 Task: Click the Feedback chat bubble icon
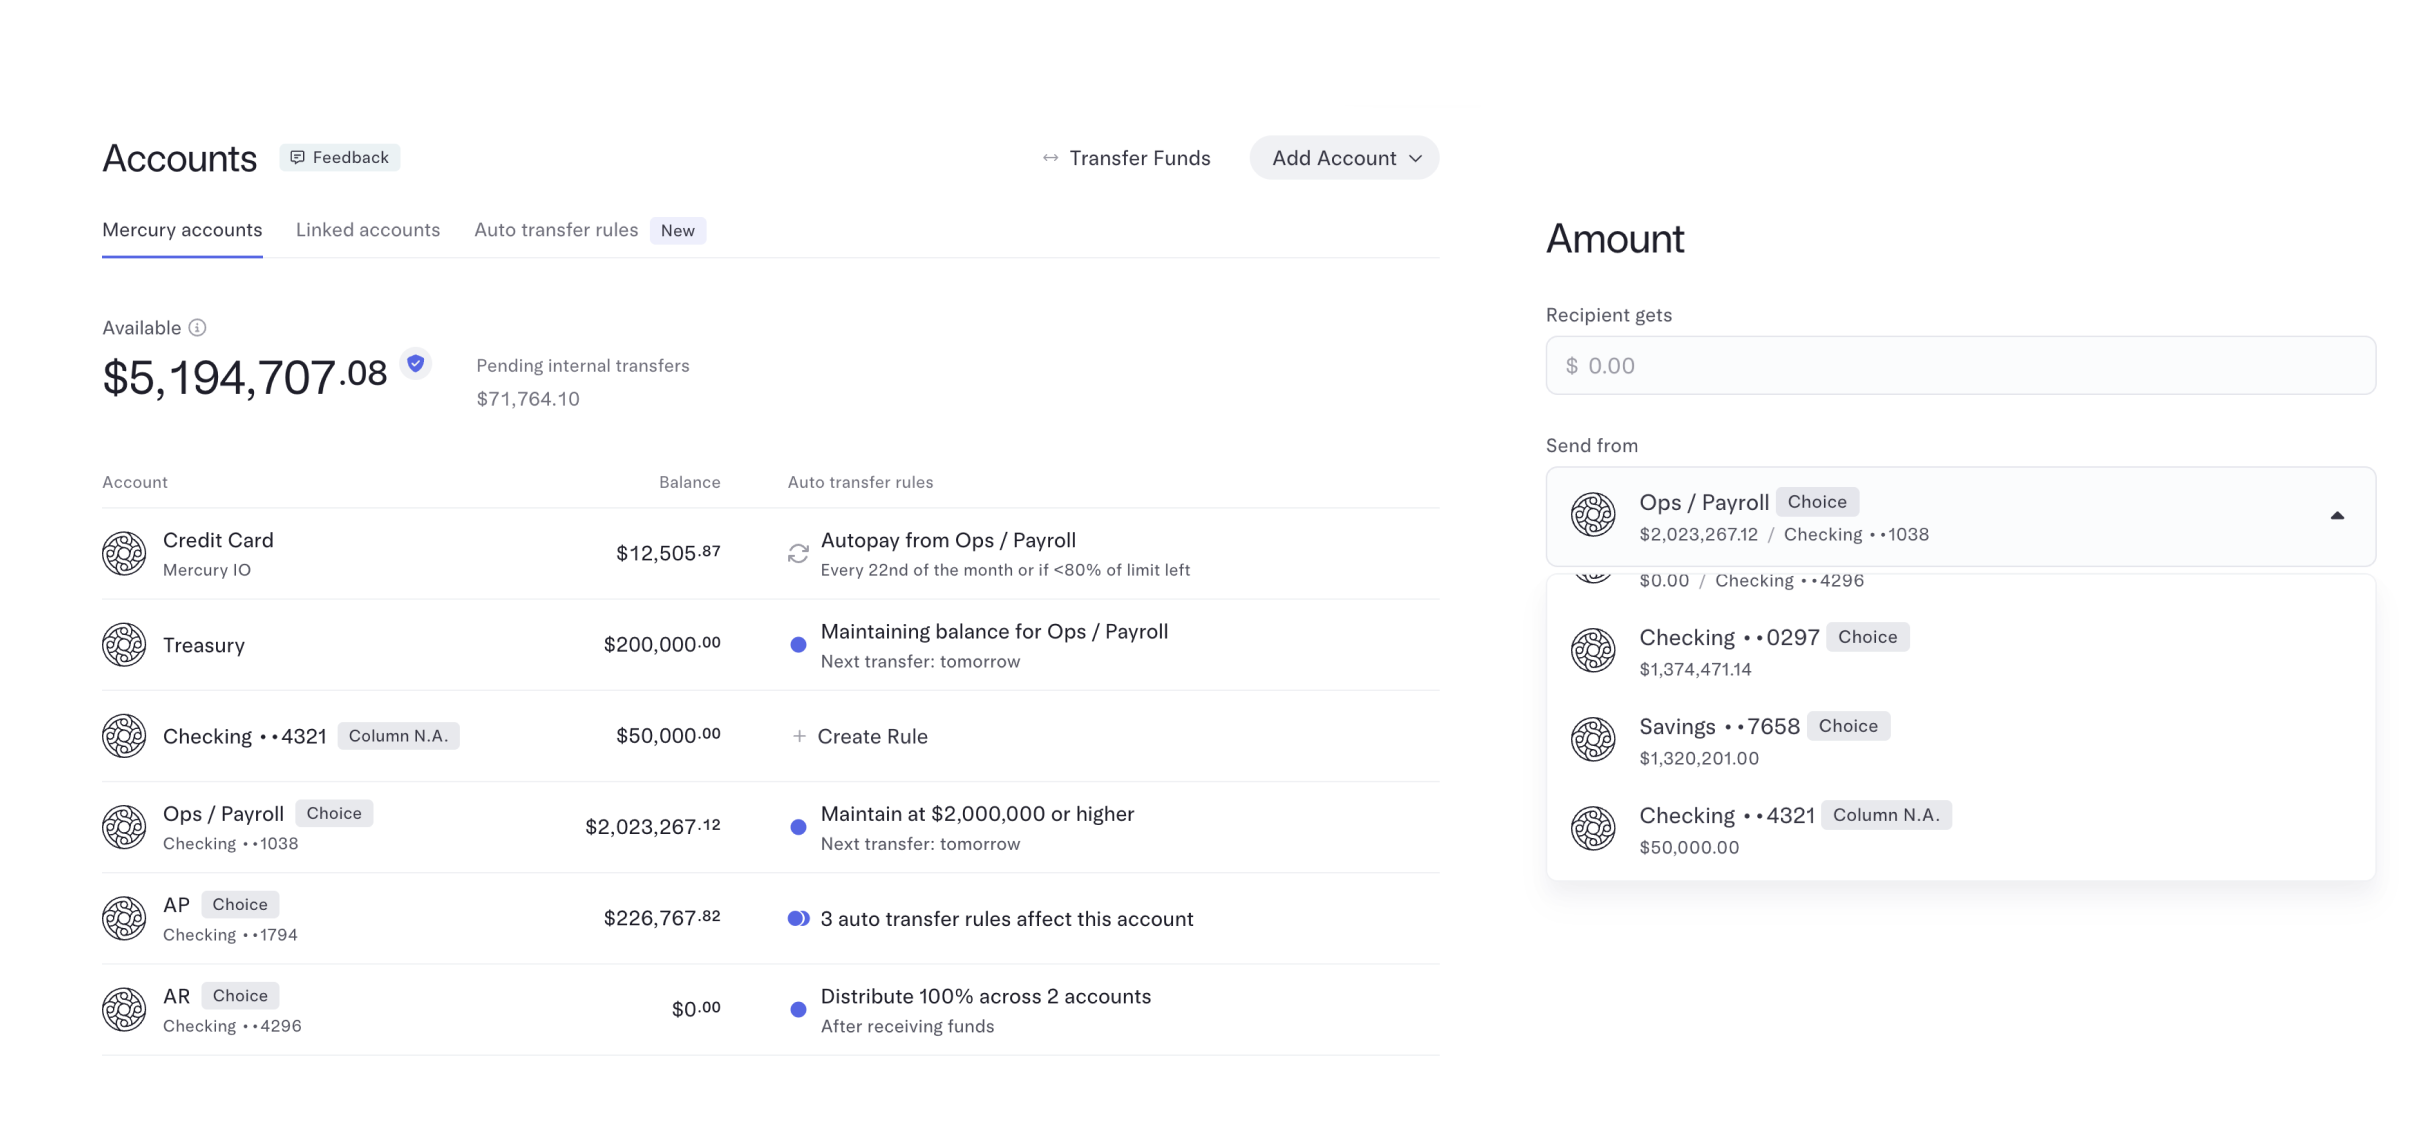[297, 157]
